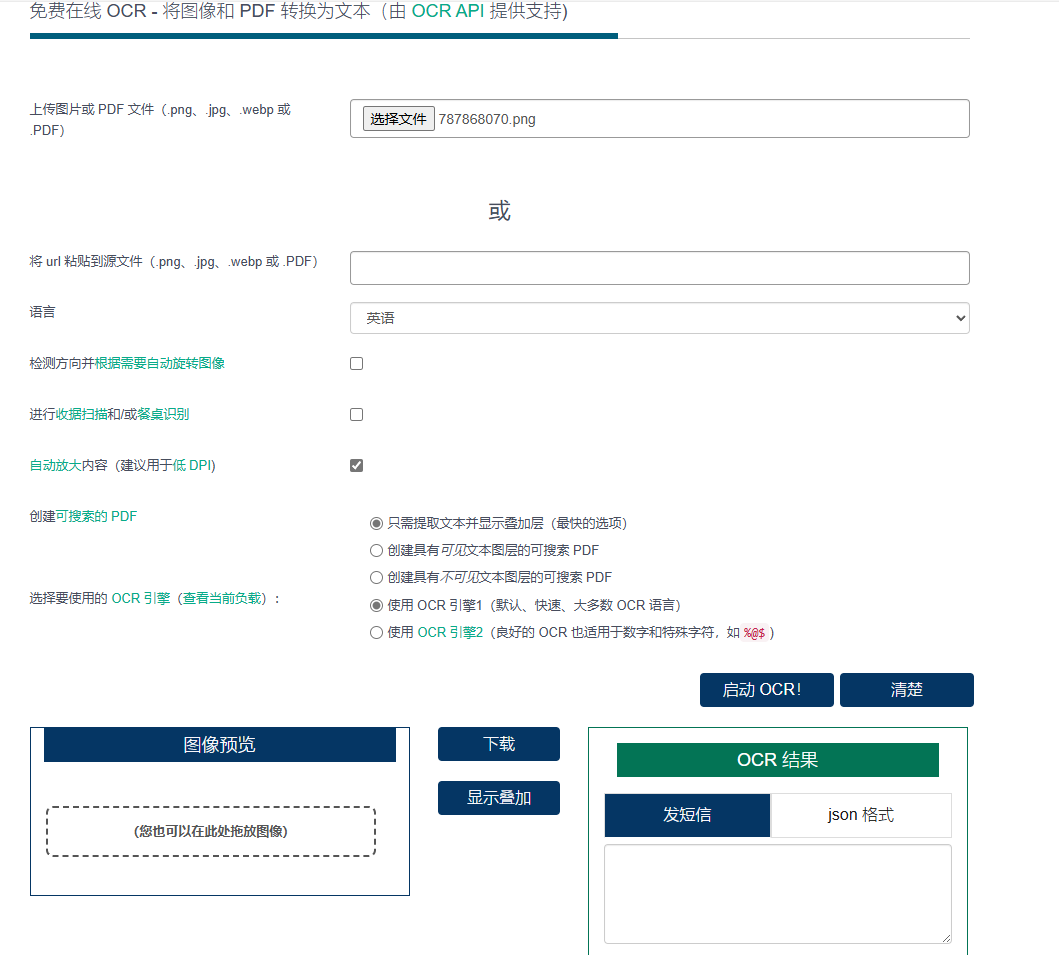Enable the 检测方向 auto-rotate checkbox
The image size is (1059, 955).
[357, 363]
